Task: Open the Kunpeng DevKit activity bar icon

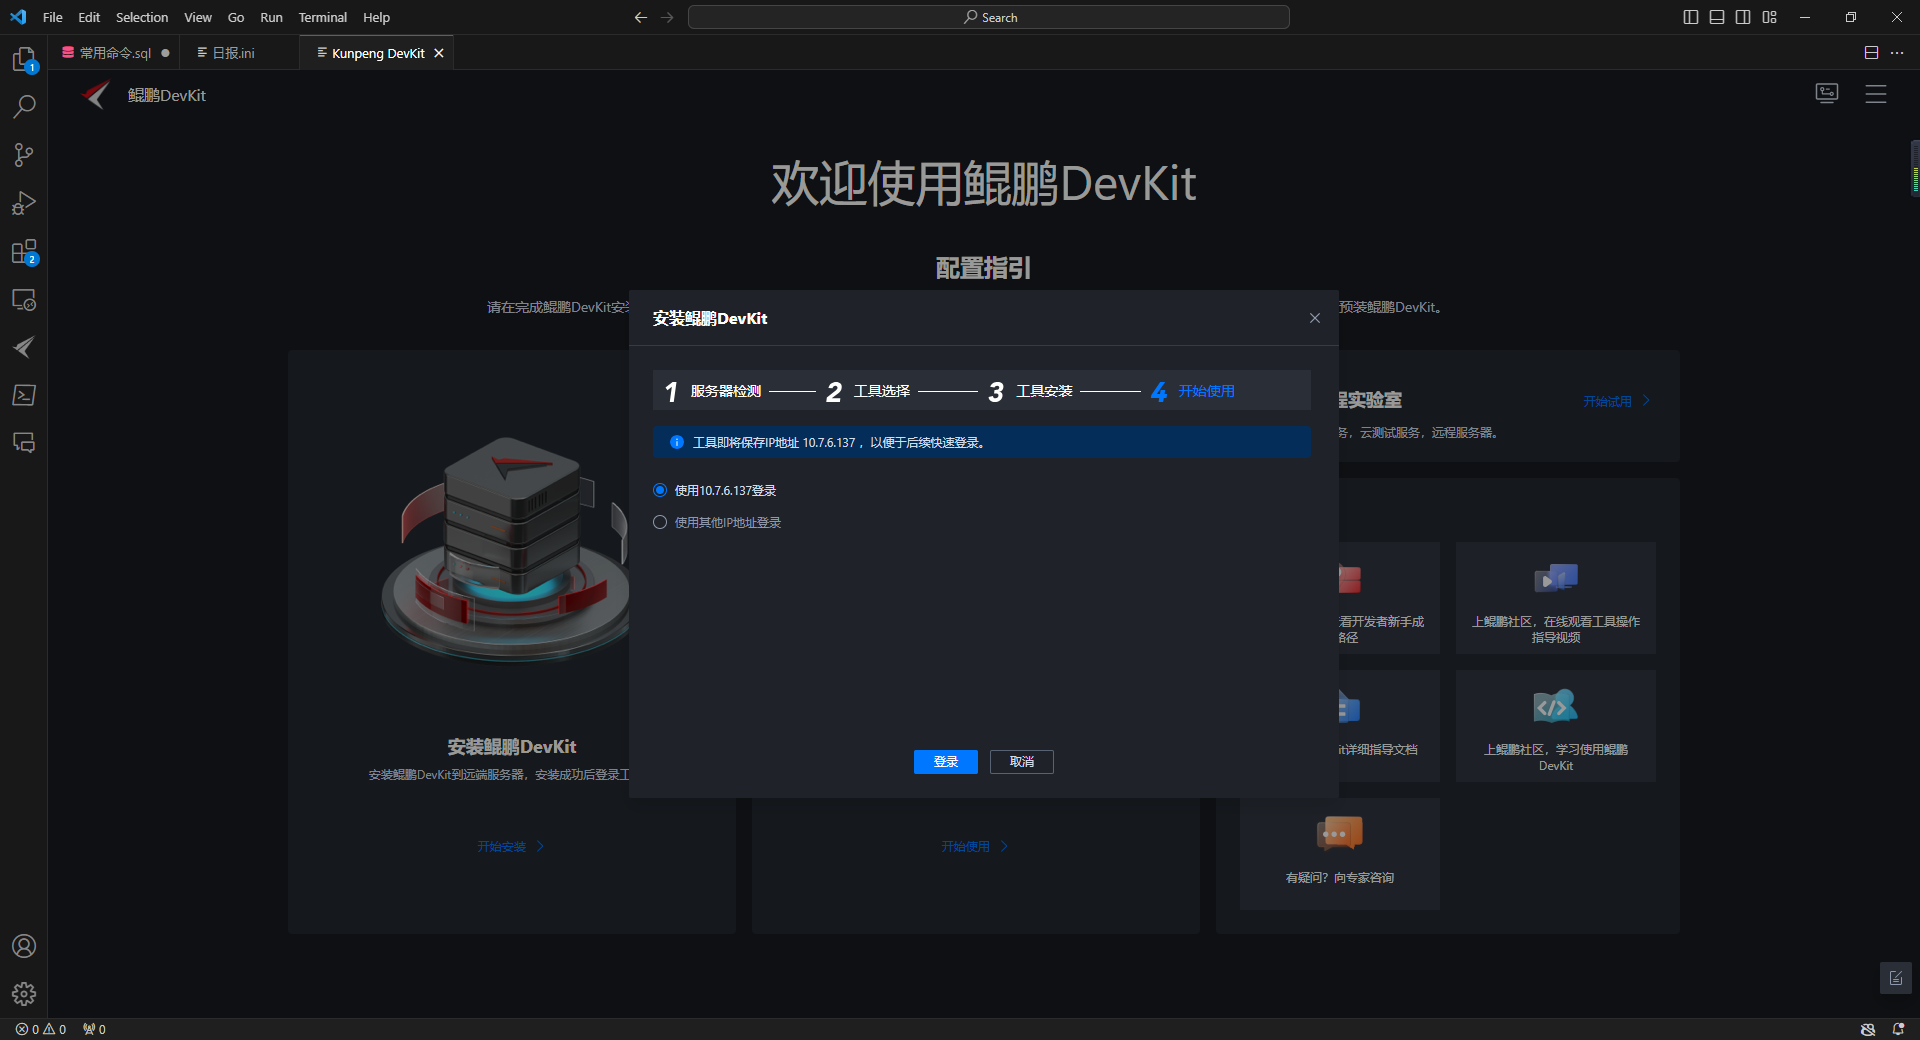Action: click(x=24, y=347)
